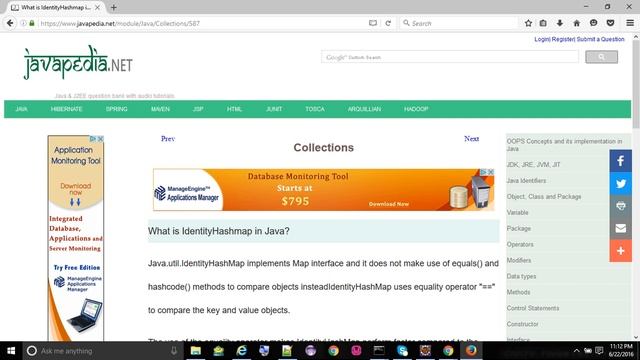The height and width of the screenshot is (360, 640).
Task: Click the chat bubble Hello icon
Action: pos(593,23)
